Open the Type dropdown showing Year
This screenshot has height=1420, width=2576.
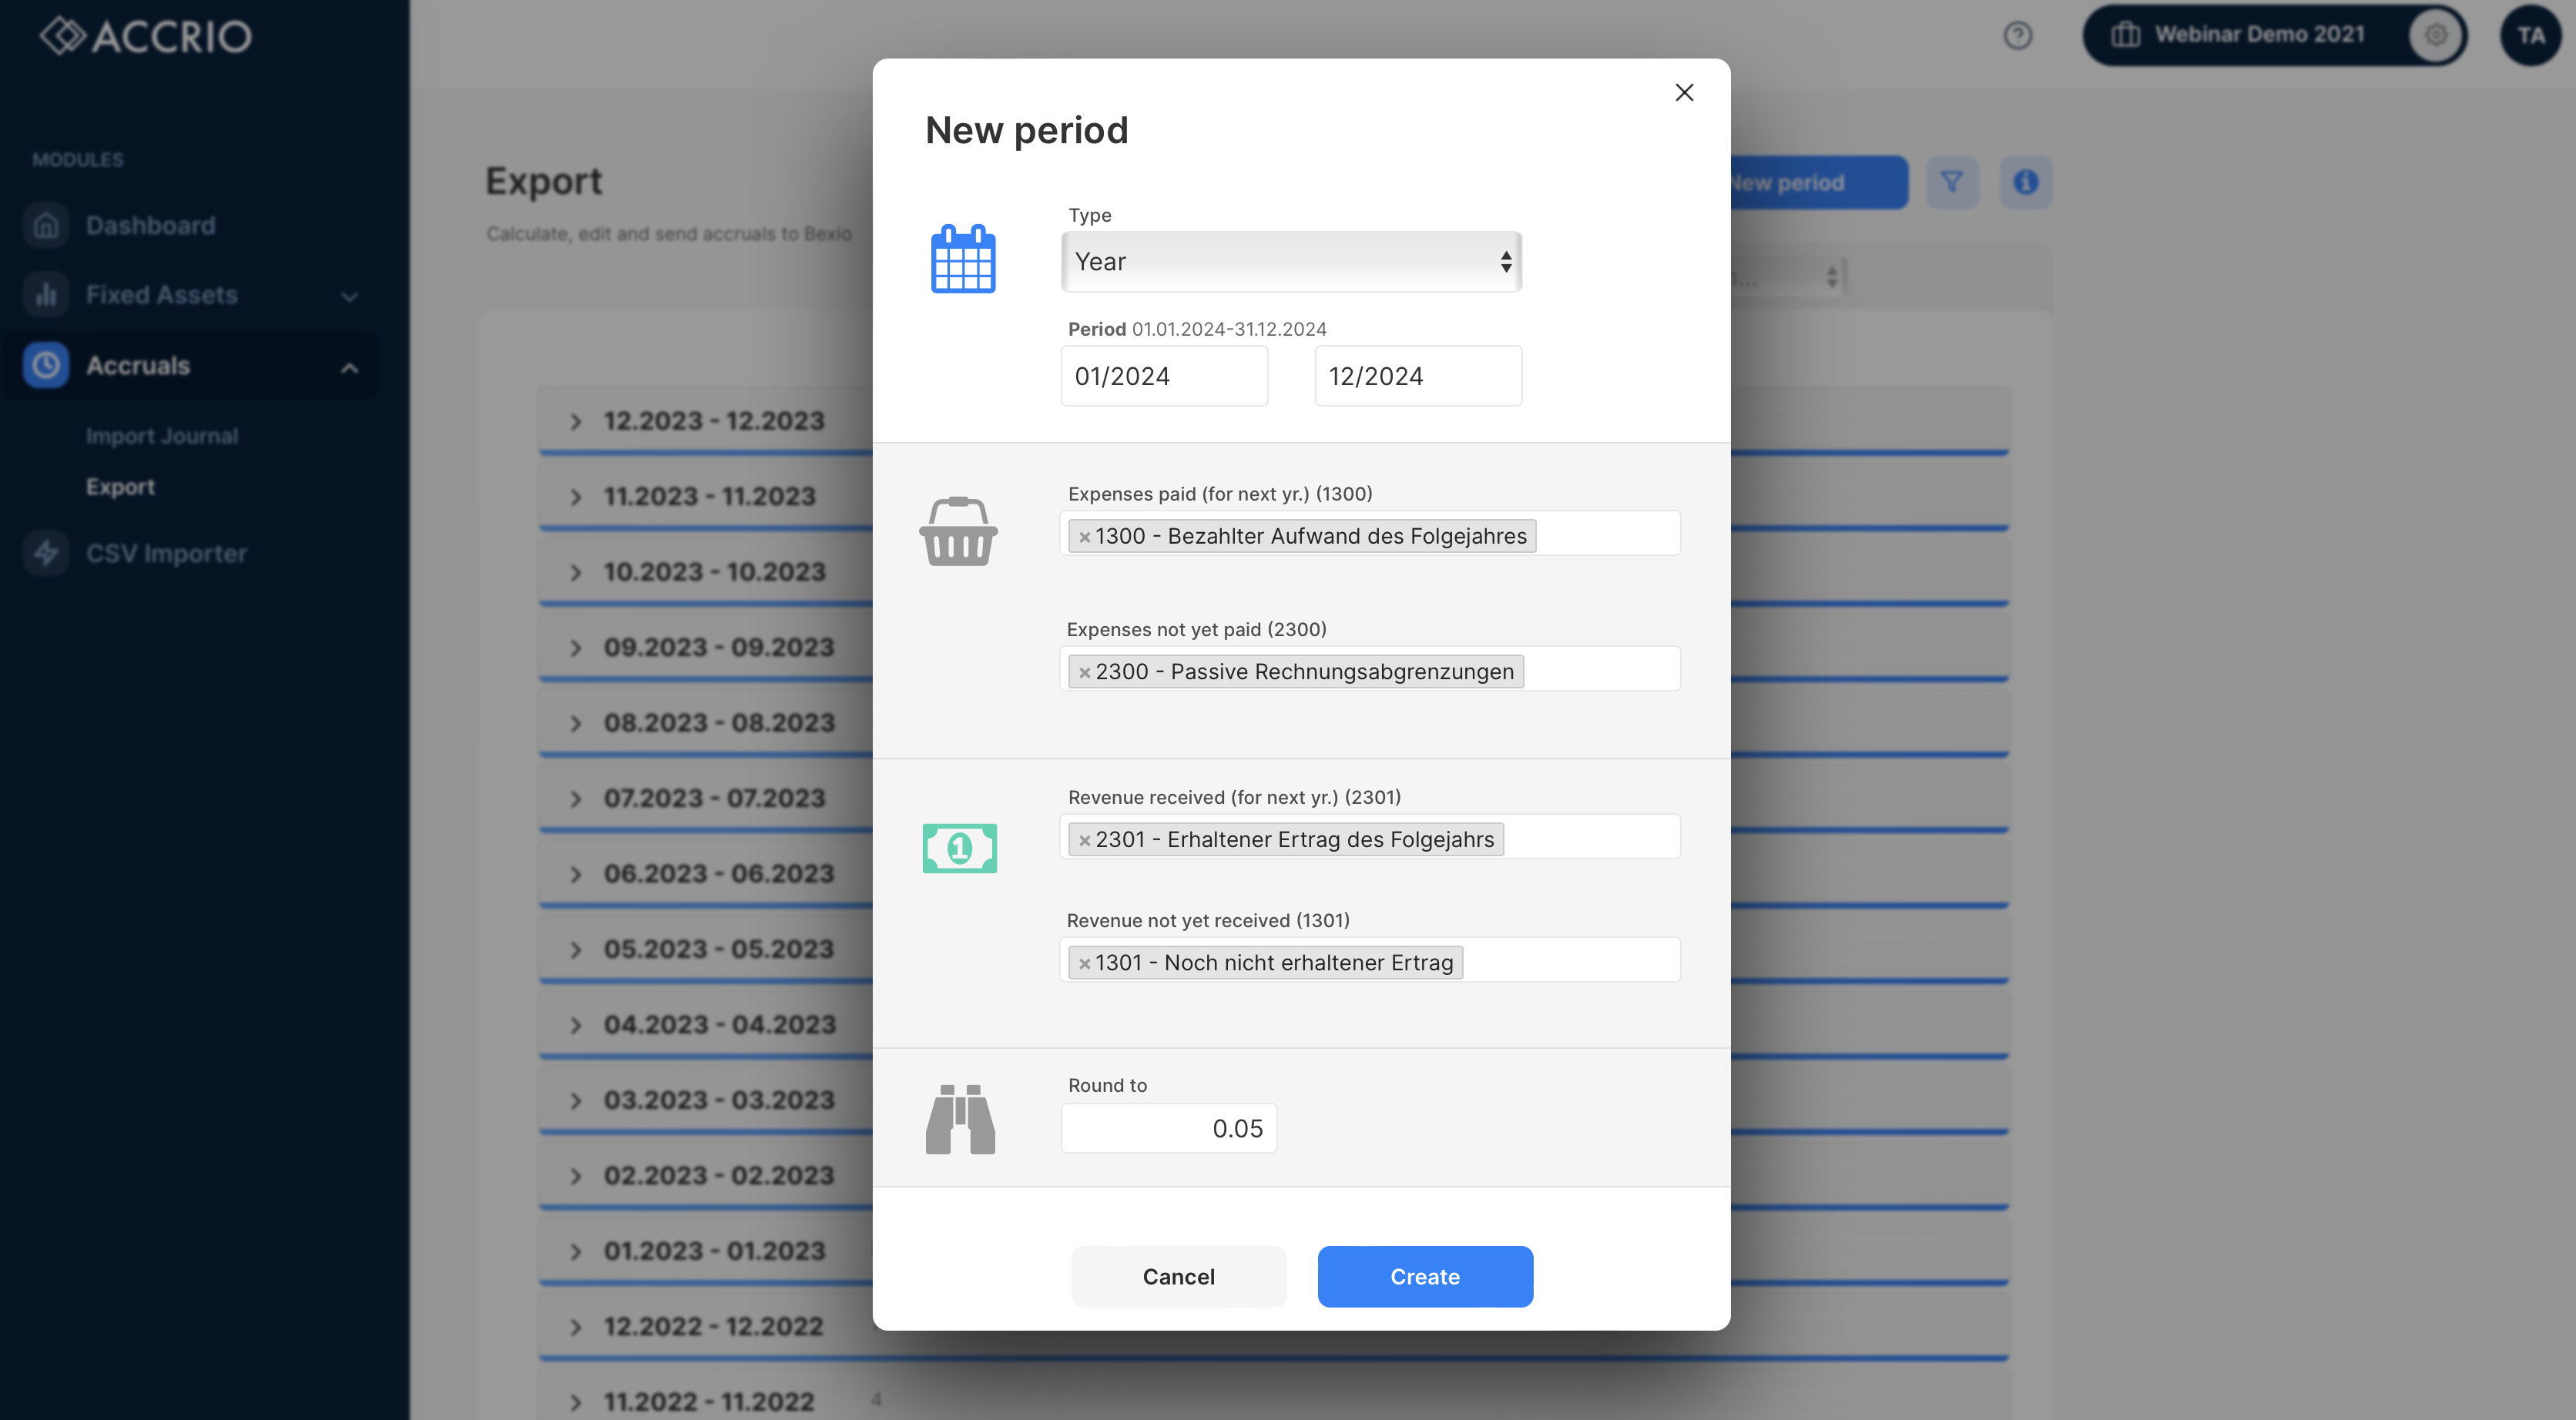point(1290,262)
